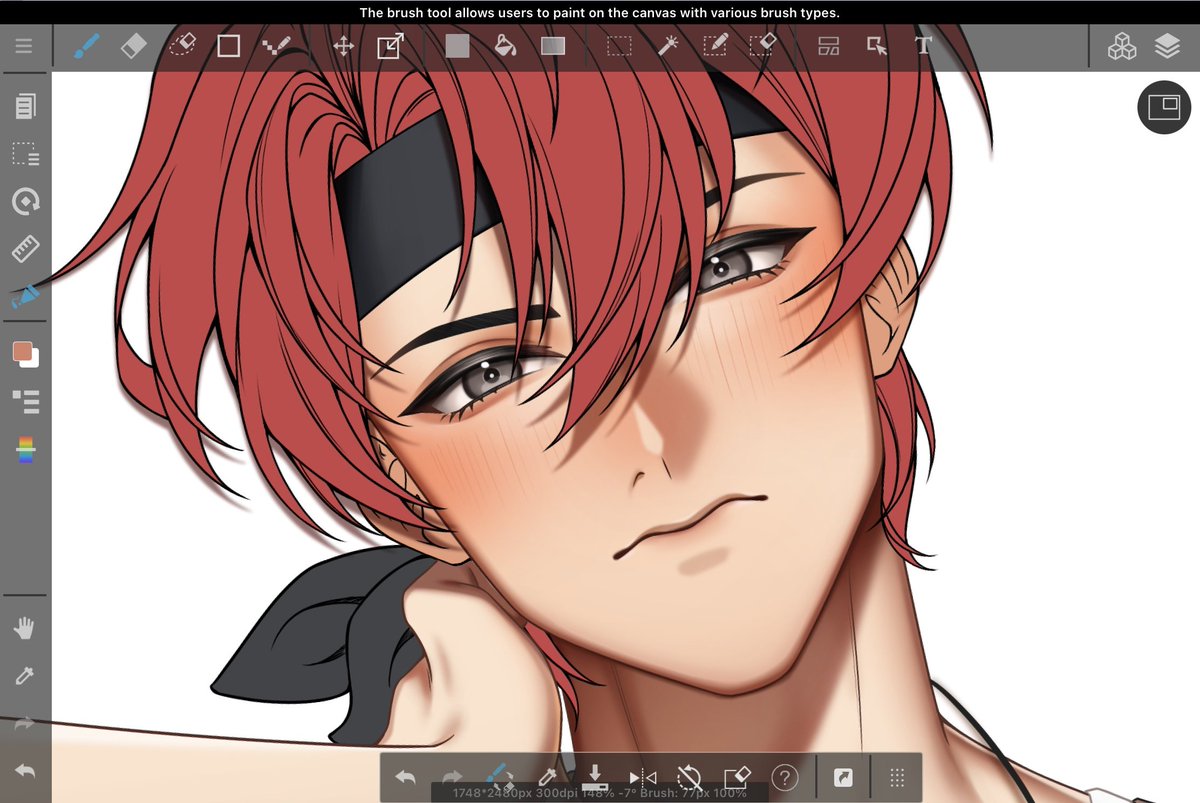Activate the Move tool
This screenshot has height=803, width=1200.
[x=343, y=46]
